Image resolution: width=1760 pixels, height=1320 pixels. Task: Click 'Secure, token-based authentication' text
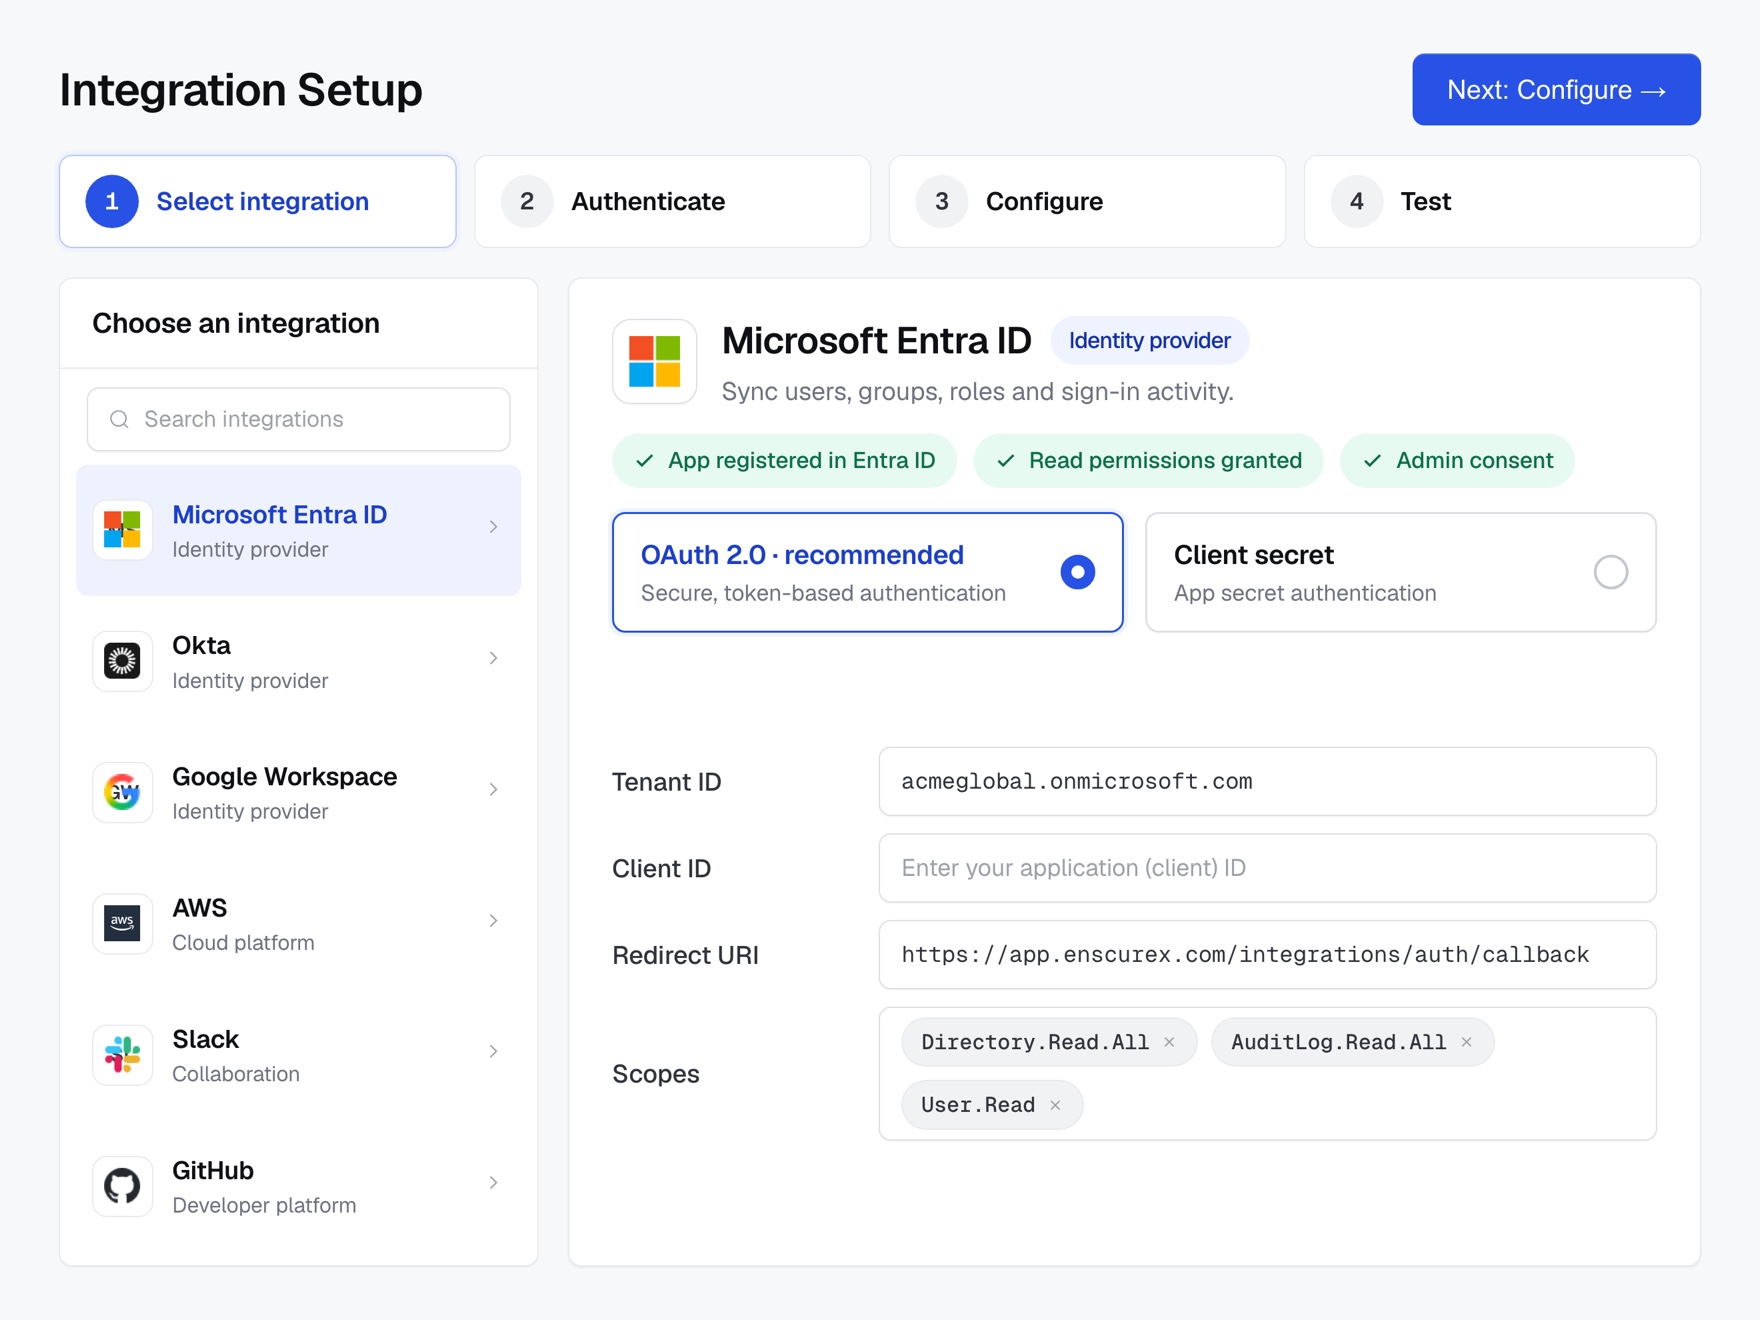point(823,593)
